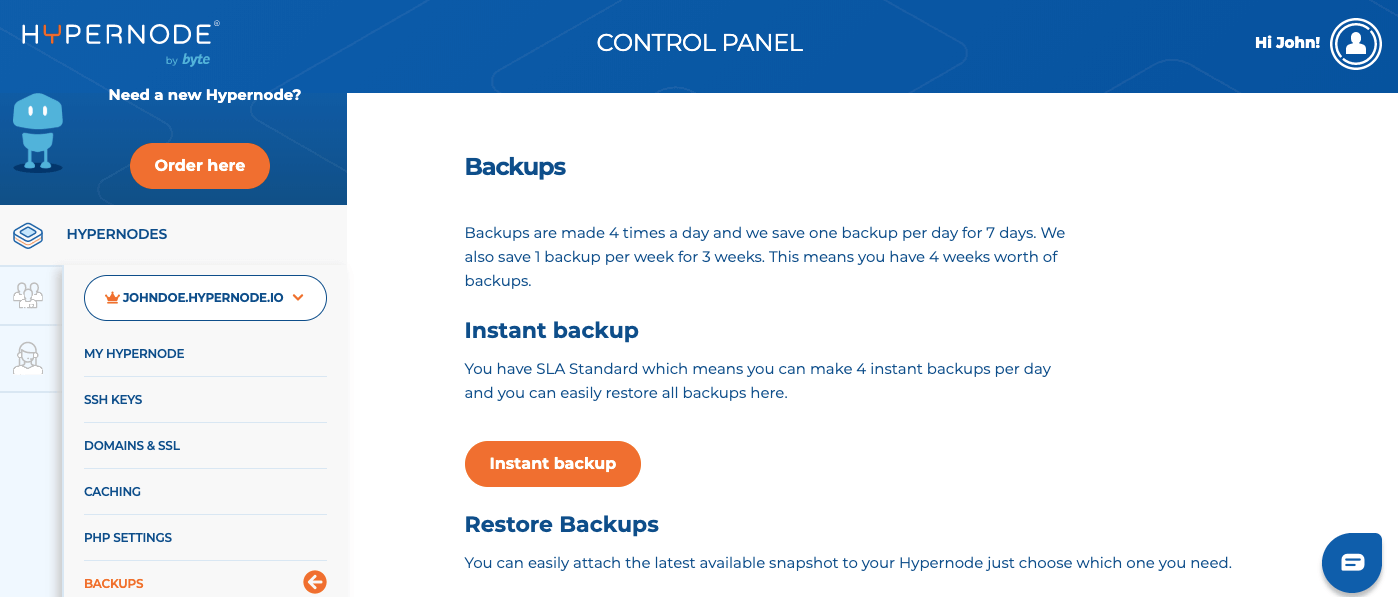Open the team members sidebar icon

tap(28, 295)
